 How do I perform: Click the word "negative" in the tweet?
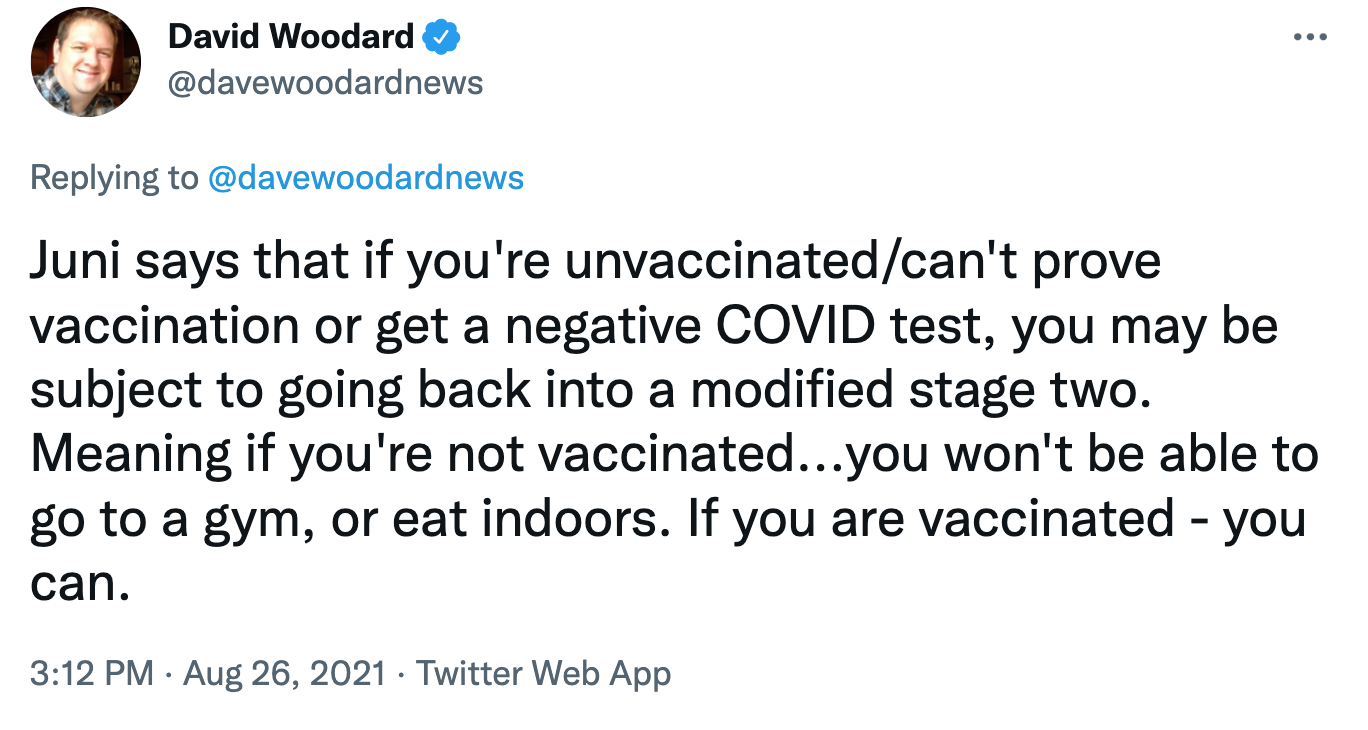pyautogui.click(x=552, y=327)
